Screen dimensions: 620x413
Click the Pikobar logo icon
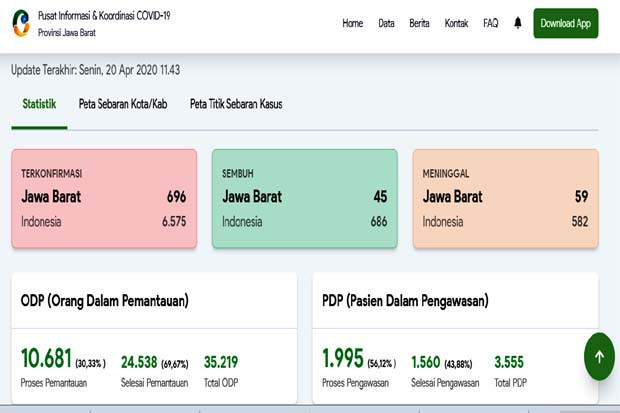point(21,23)
